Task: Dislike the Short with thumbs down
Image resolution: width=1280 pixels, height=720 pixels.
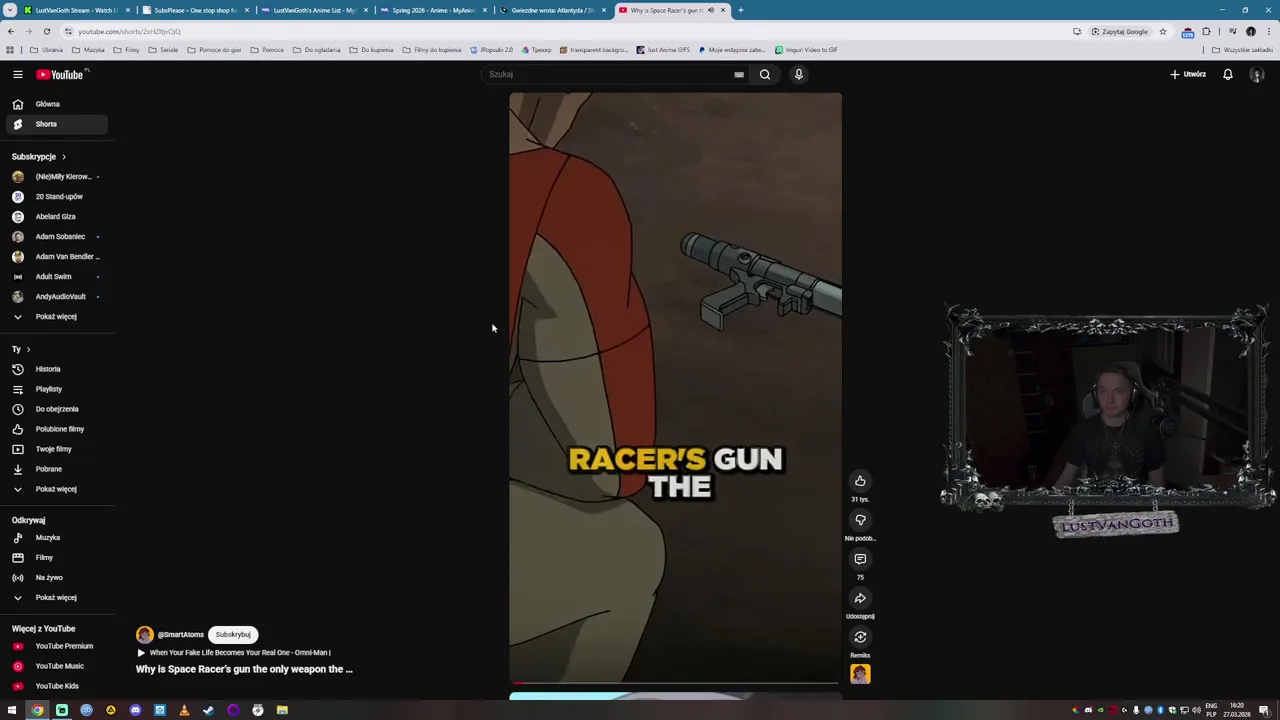Action: tap(860, 520)
